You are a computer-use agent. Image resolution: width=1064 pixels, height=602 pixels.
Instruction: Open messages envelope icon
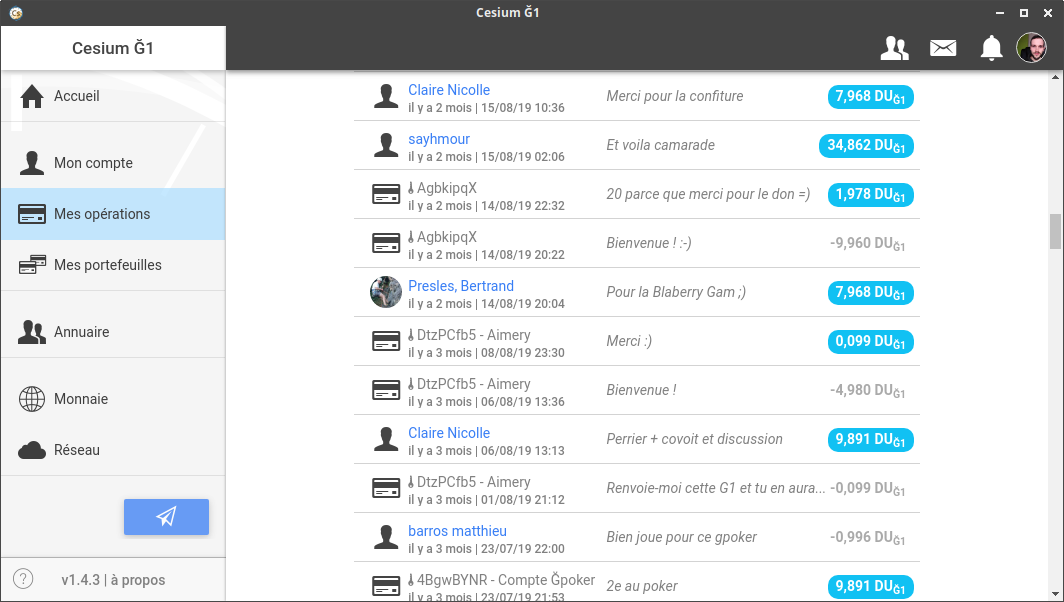point(943,48)
